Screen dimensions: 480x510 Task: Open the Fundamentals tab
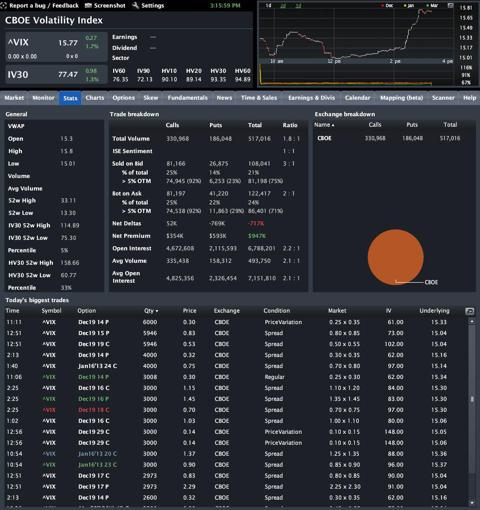(x=188, y=98)
